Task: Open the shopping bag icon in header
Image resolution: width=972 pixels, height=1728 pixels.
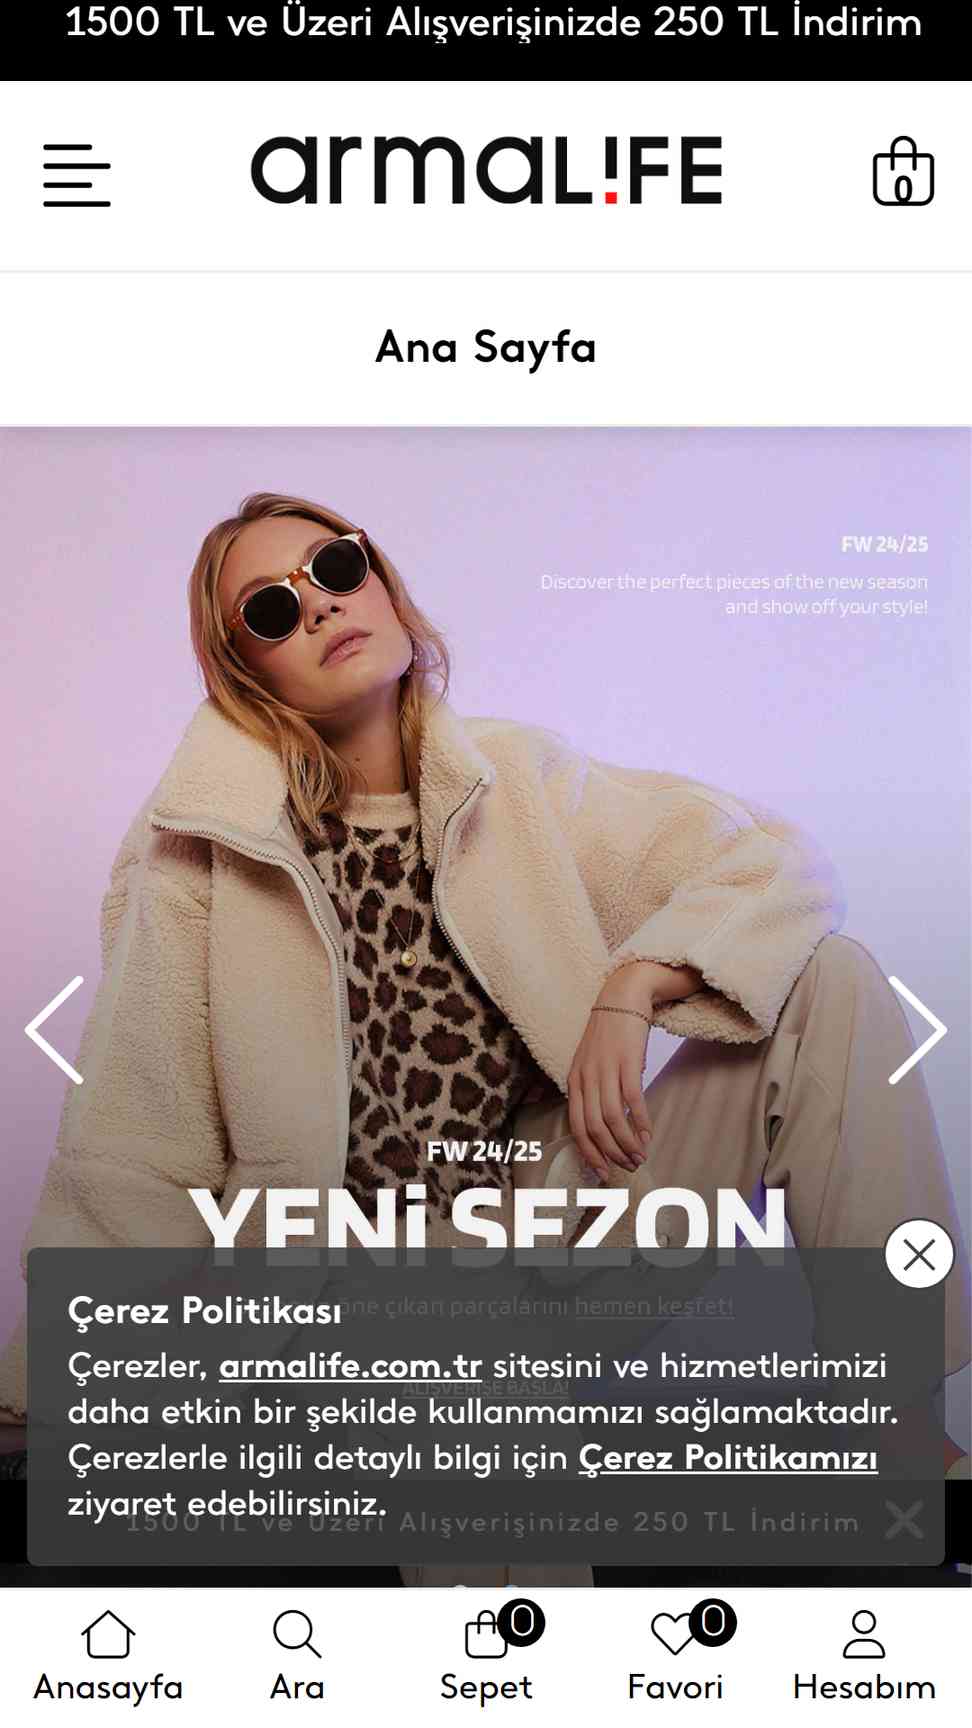Action: [x=903, y=171]
